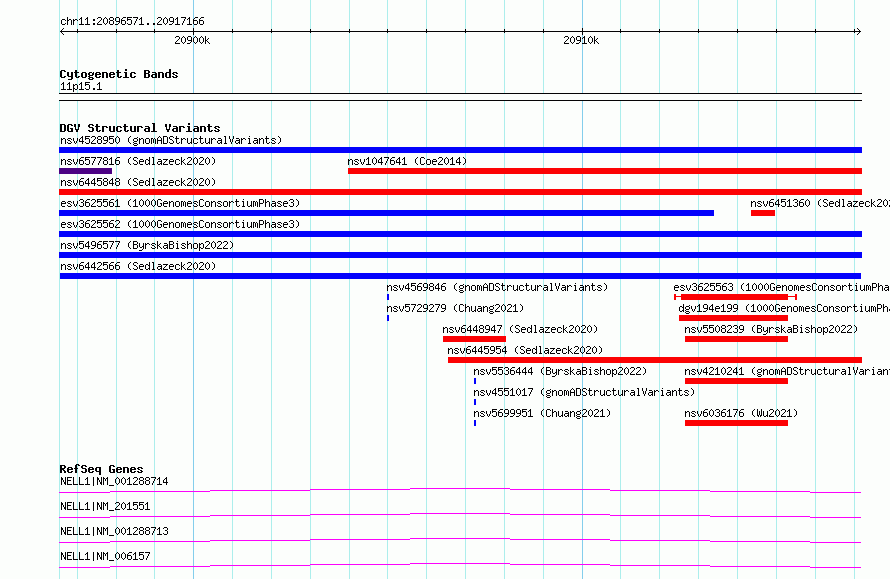Click the tiny blue mark under nsv4551017
Screen dimensions: 890x579
[475, 402]
